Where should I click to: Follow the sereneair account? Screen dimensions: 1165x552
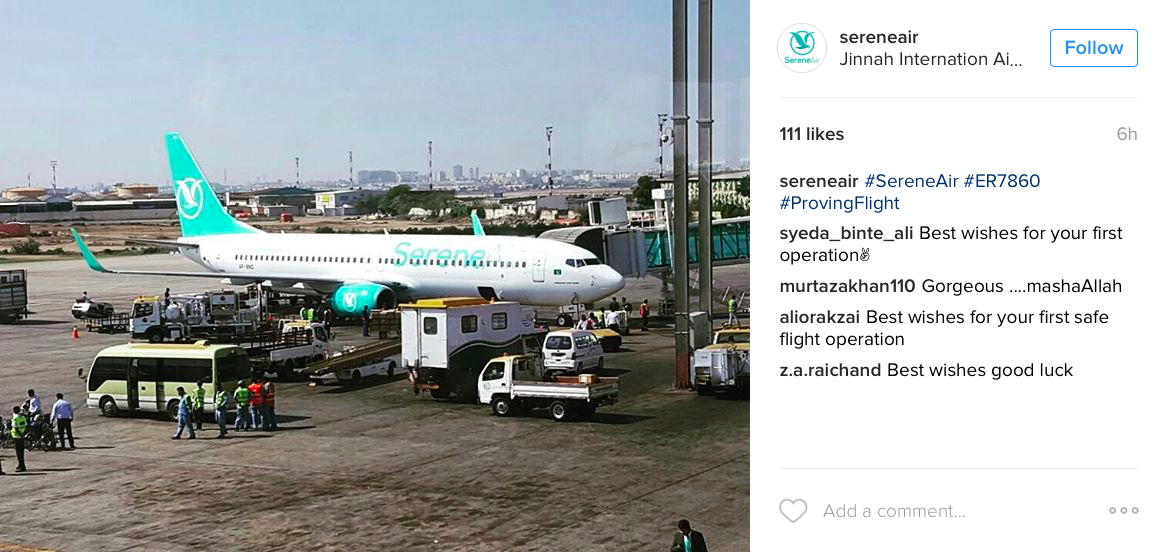(x=1094, y=48)
